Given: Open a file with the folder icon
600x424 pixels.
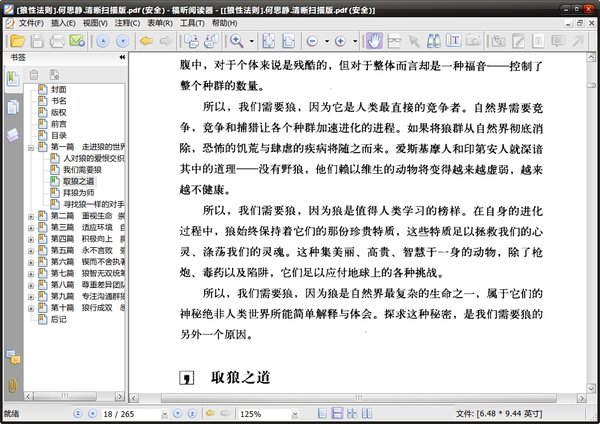Looking at the screenshot, I should pyautogui.click(x=17, y=41).
